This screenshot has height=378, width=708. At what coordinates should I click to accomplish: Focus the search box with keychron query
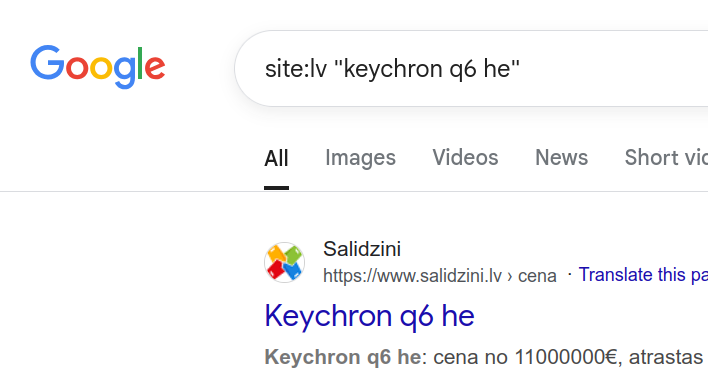click(471, 69)
